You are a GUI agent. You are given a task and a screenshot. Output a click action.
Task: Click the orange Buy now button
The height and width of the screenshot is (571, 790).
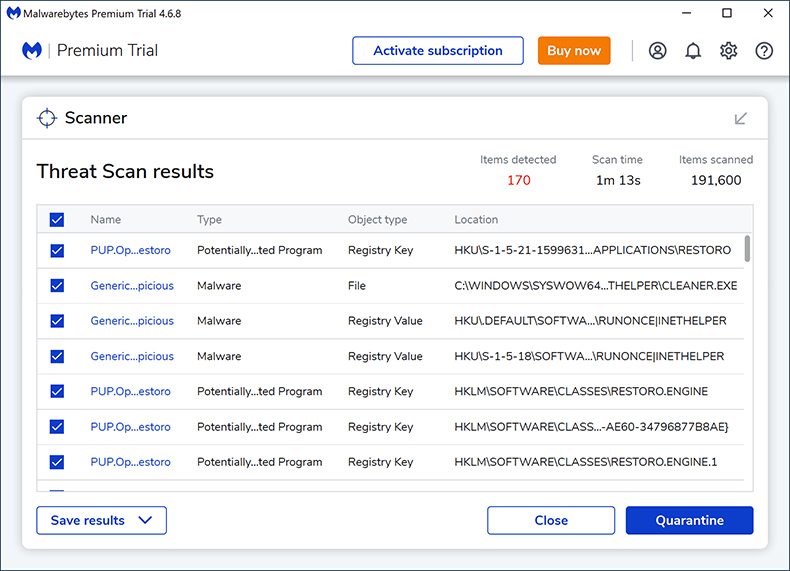coord(574,50)
